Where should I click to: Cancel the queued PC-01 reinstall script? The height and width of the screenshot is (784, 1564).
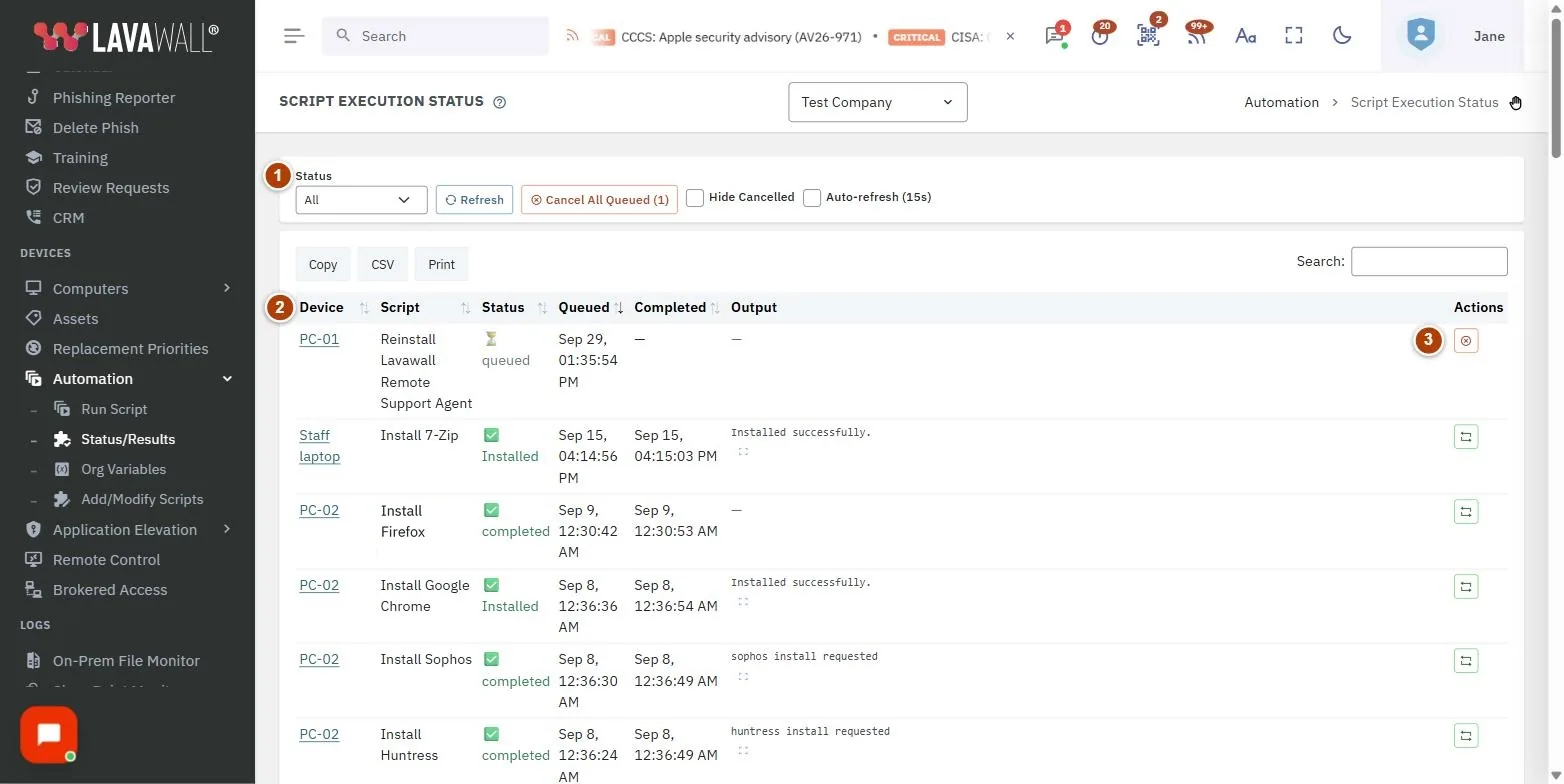[x=1466, y=341]
